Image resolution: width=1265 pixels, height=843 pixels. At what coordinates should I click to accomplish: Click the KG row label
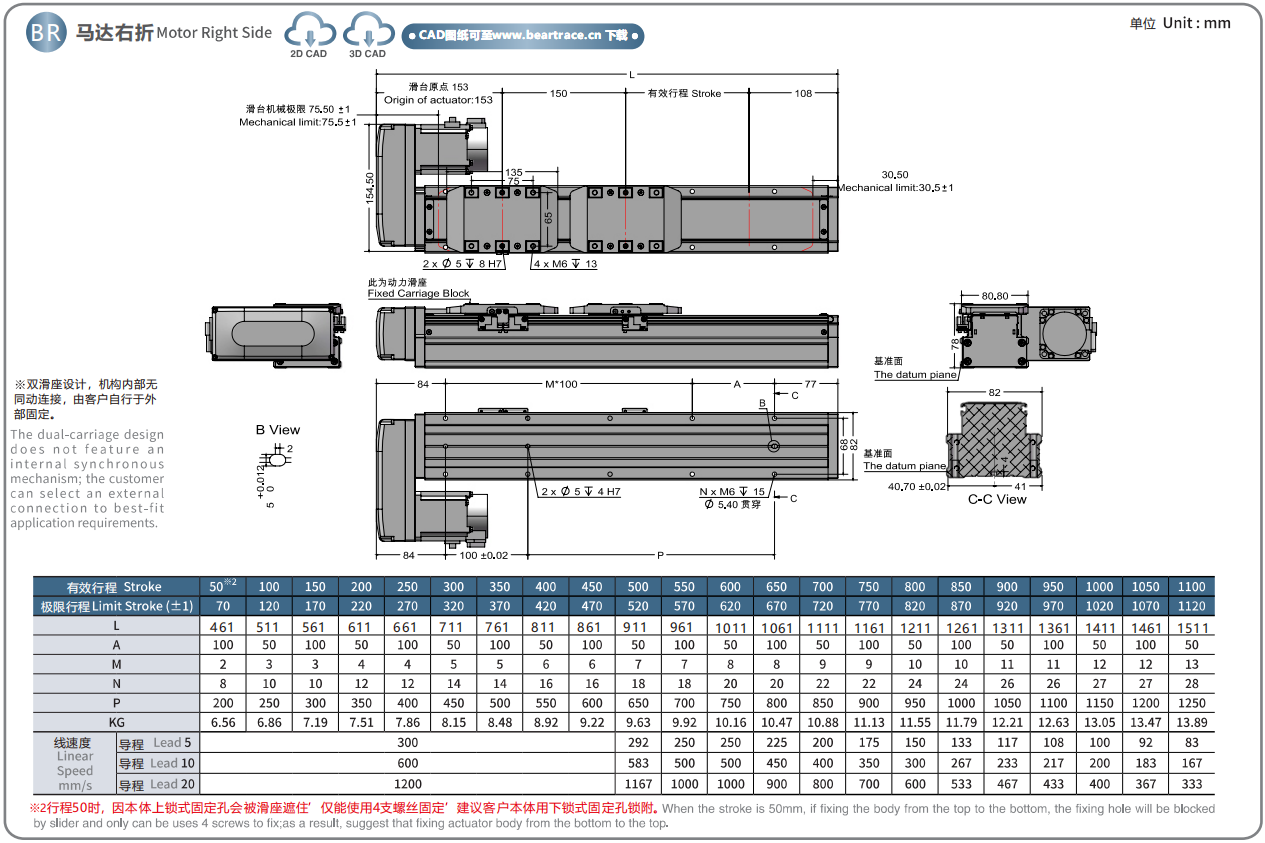116,722
